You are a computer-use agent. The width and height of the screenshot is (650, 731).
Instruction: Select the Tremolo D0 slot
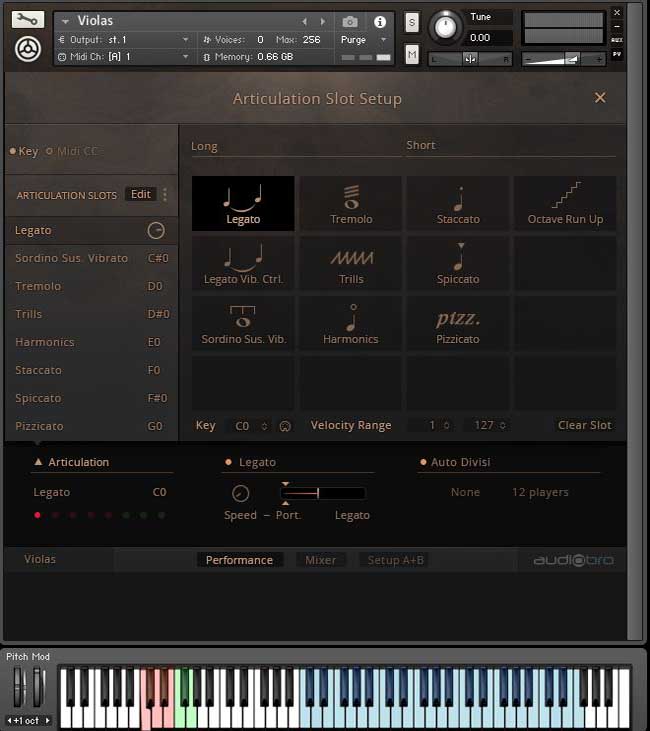point(91,286)
